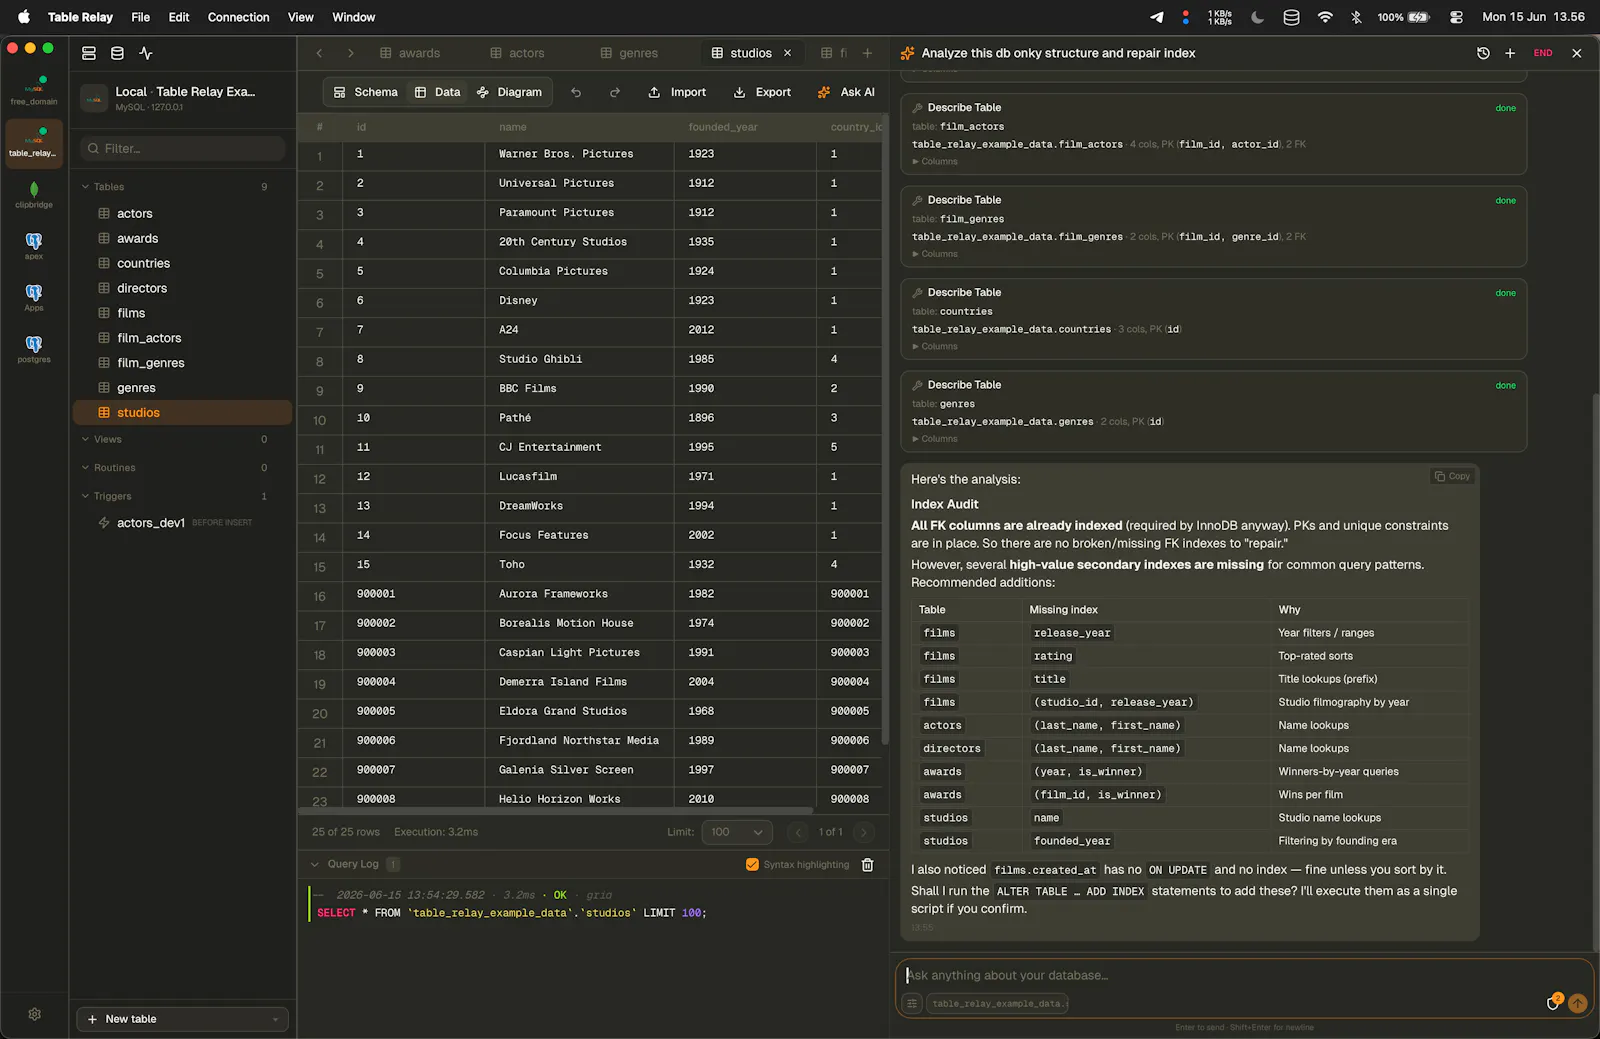Viewport: 1600px width, 1039px height.
Task: Open the clipbridge MongoDB connection
Action: pos(34,195)
